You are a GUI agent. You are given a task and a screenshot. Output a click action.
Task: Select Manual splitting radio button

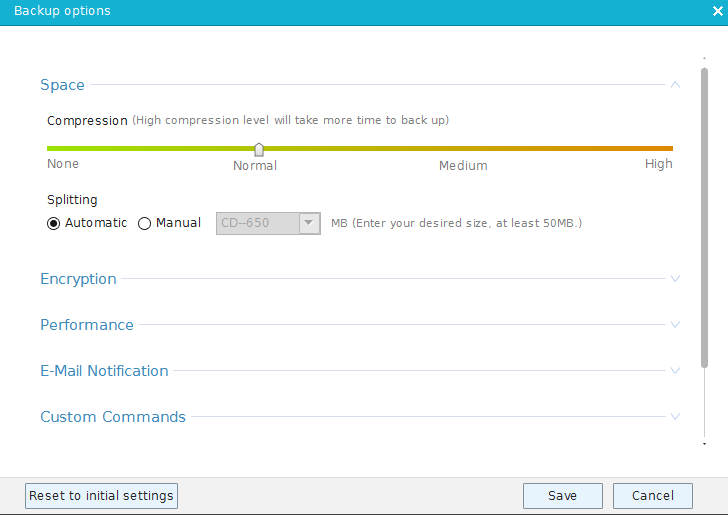[x=144, y=223]
